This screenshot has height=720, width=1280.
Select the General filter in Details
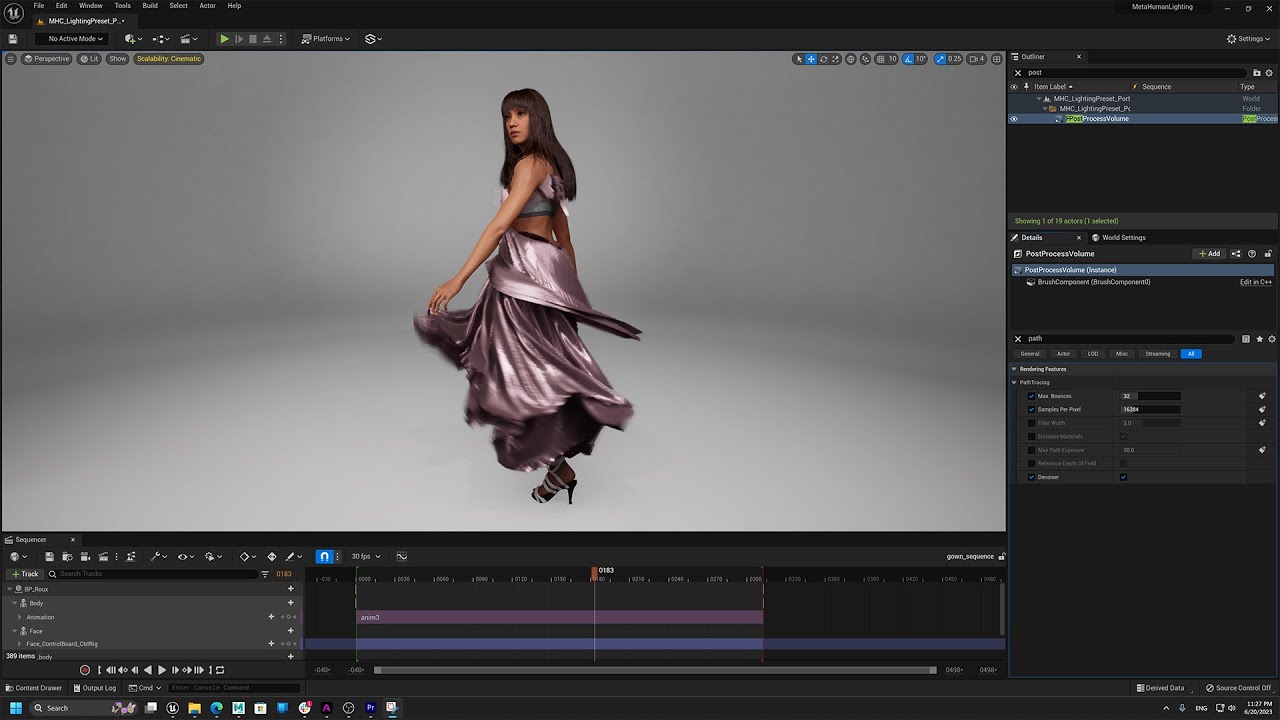(1030, 354)
